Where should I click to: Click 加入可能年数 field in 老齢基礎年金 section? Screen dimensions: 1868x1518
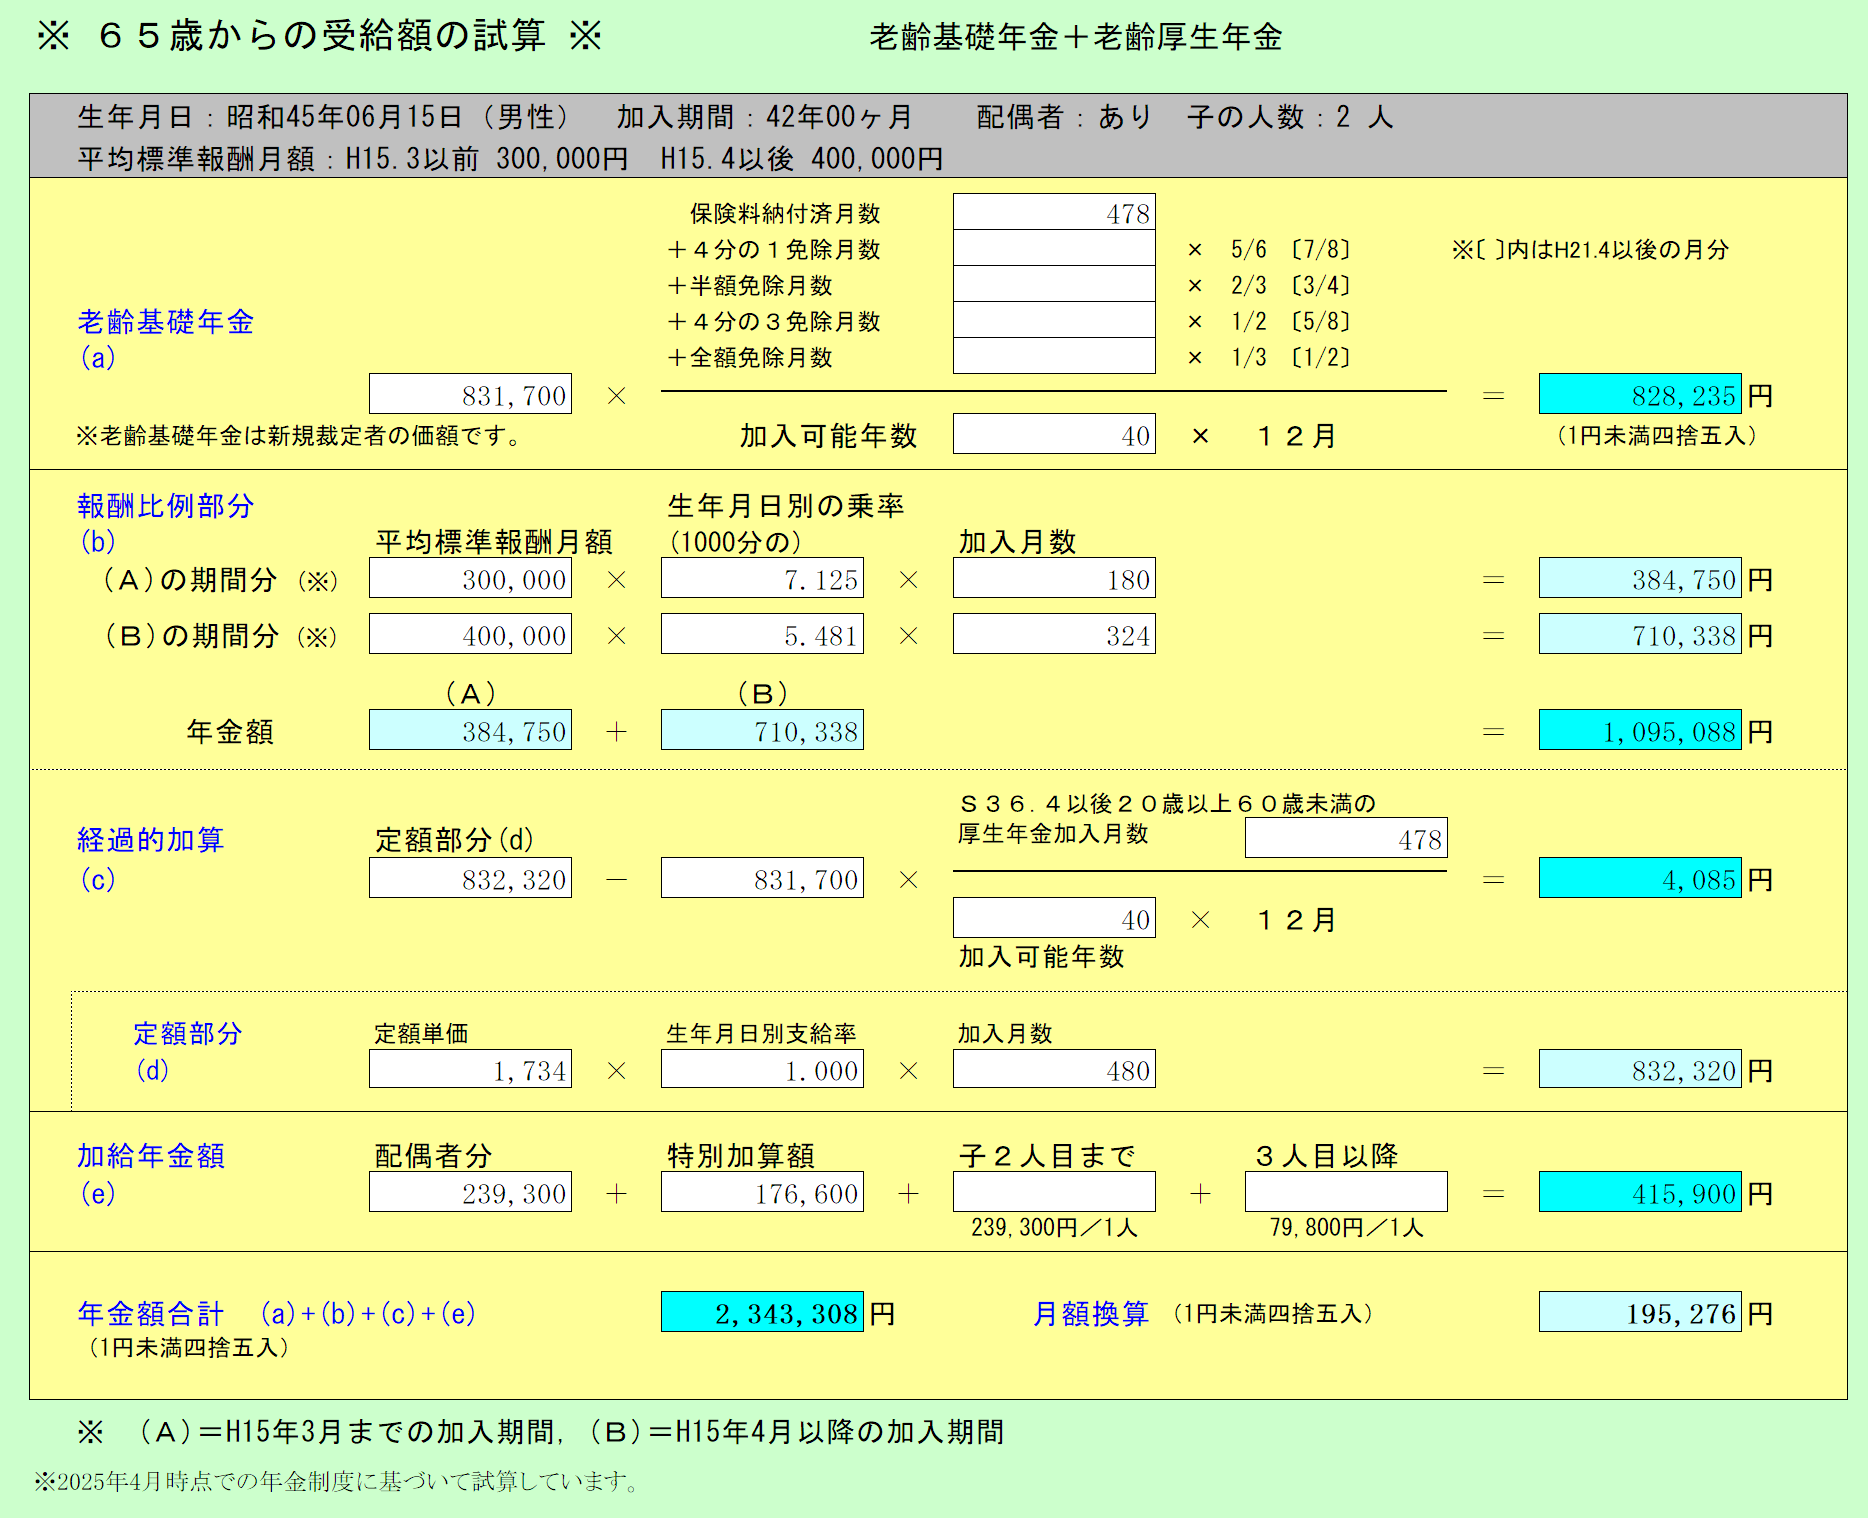1054,434
